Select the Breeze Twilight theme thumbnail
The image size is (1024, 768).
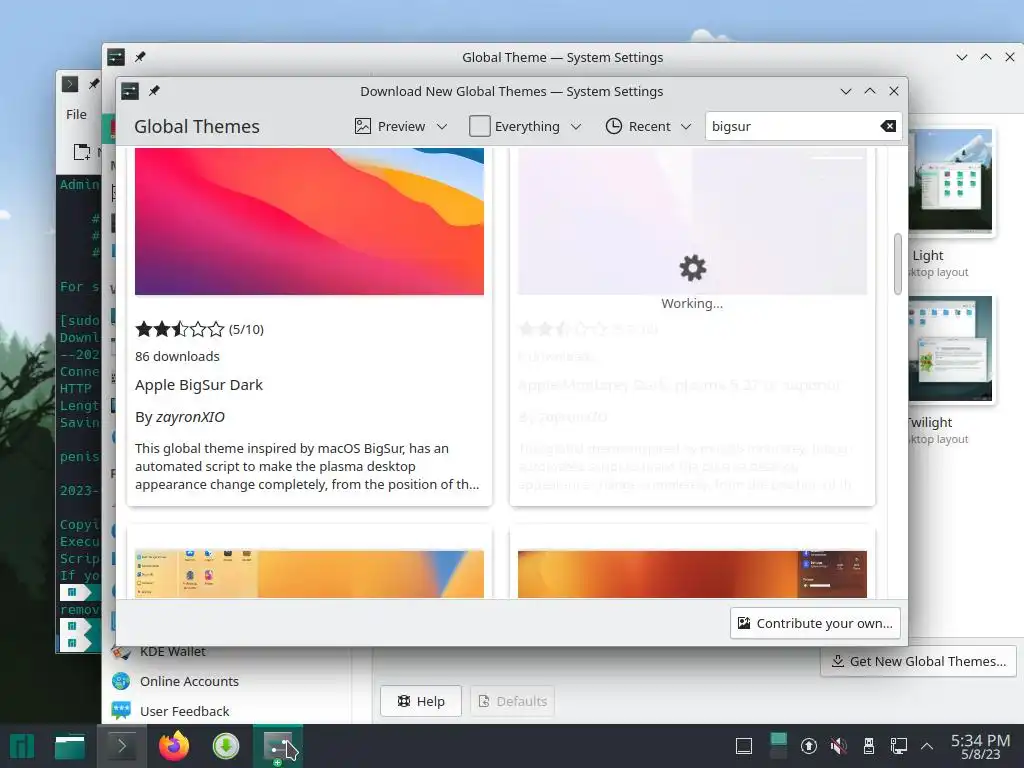click(x=950, y=348)
